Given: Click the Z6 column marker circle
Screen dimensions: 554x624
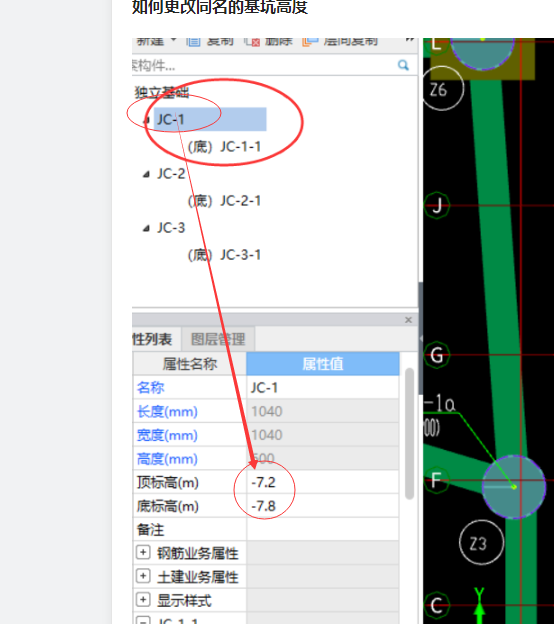Looking at the screenshot, I should 441,88.
